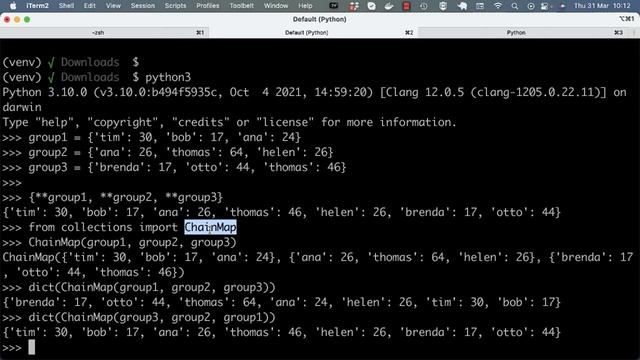Open the red-white squares menu bar icon
This screenshot has width=640, height=360.
click(353, 6)
